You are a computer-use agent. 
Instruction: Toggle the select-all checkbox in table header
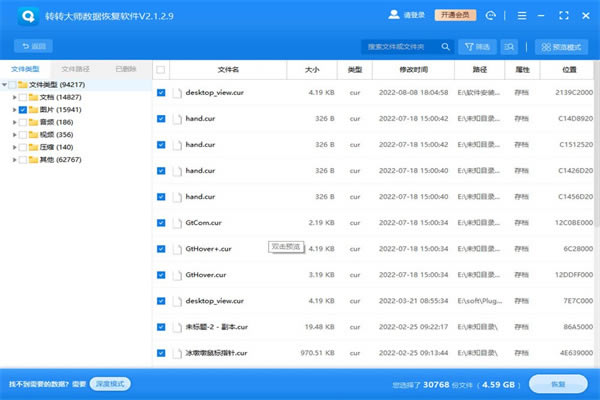point(161,70)
